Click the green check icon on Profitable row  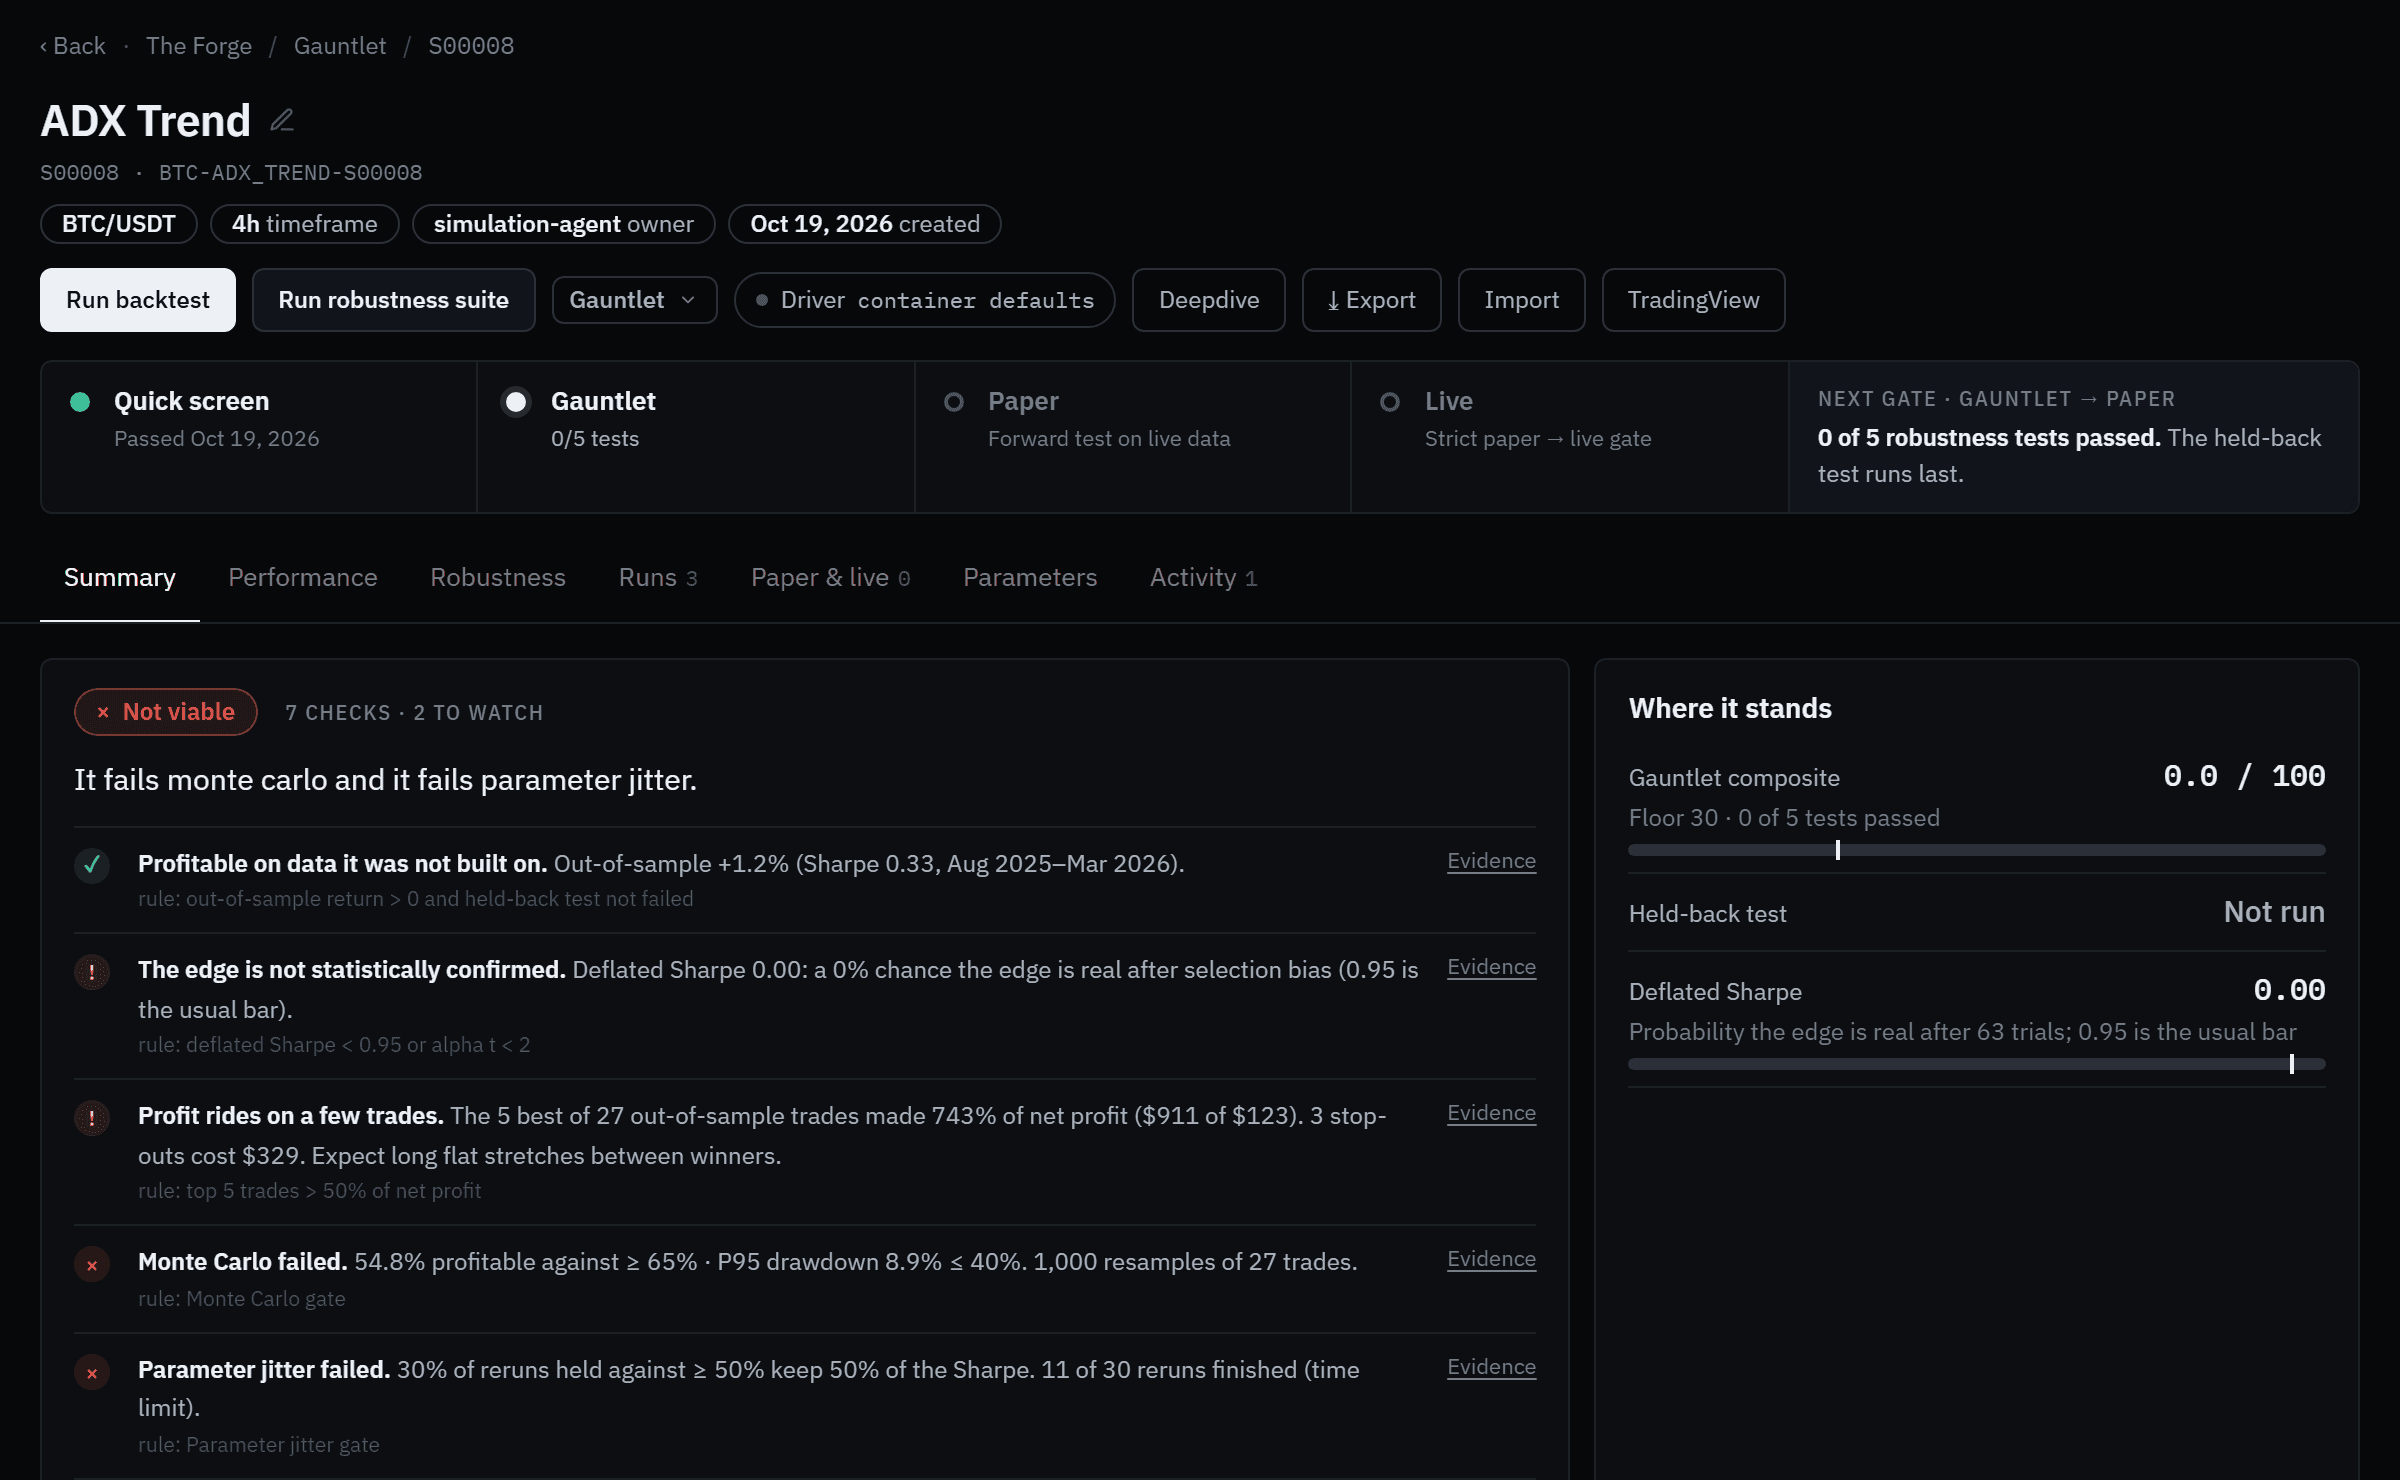click(92, 865)
